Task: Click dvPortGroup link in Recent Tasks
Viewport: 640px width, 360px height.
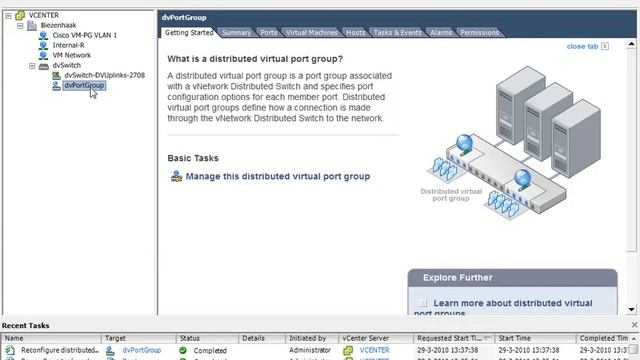Action: pos(142,350)
